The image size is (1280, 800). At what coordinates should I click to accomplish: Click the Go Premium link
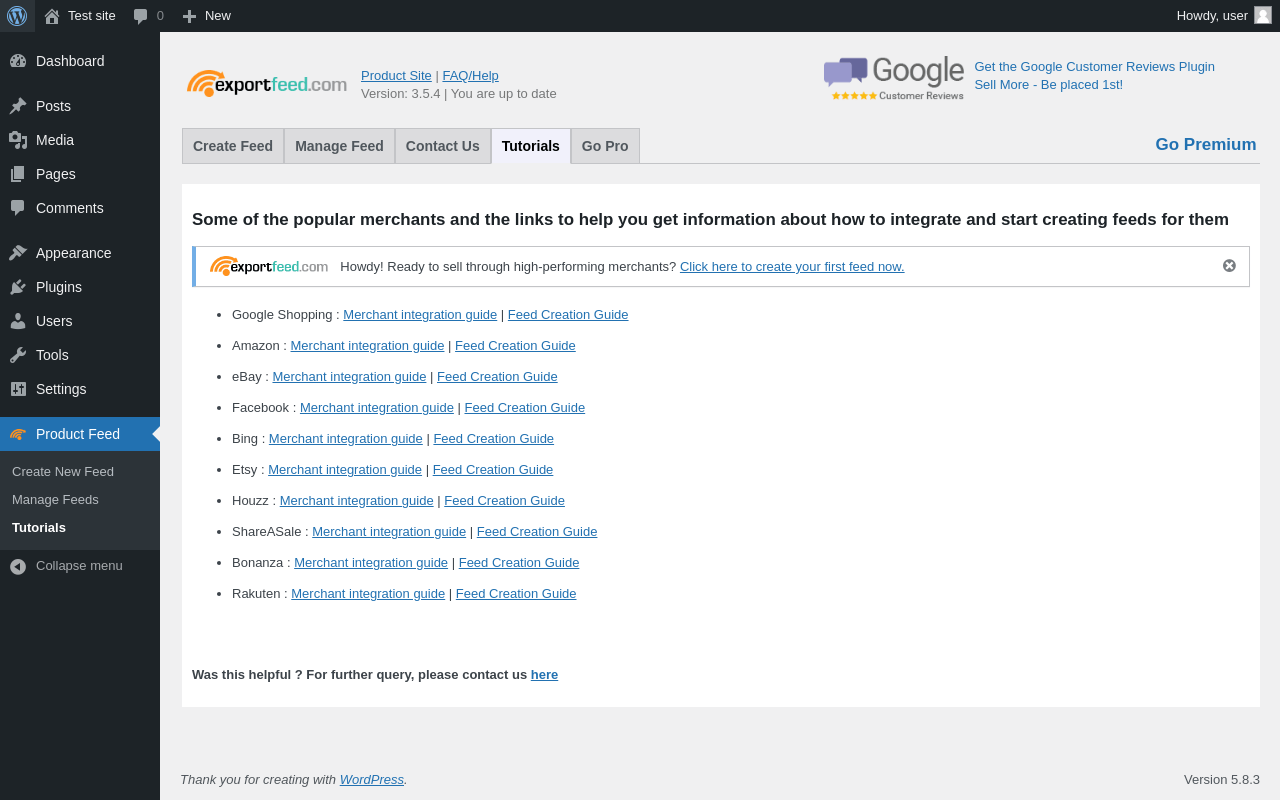pos(1206,145)
